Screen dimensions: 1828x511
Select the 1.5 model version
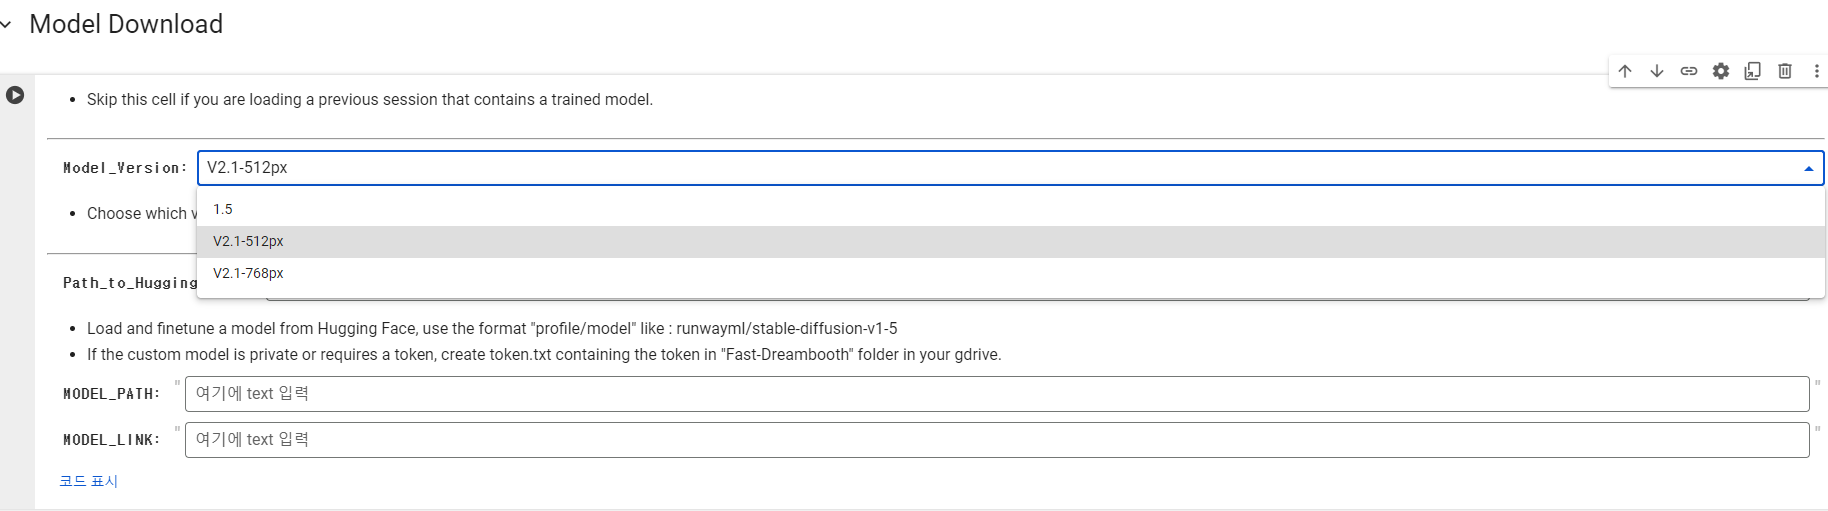223,209
